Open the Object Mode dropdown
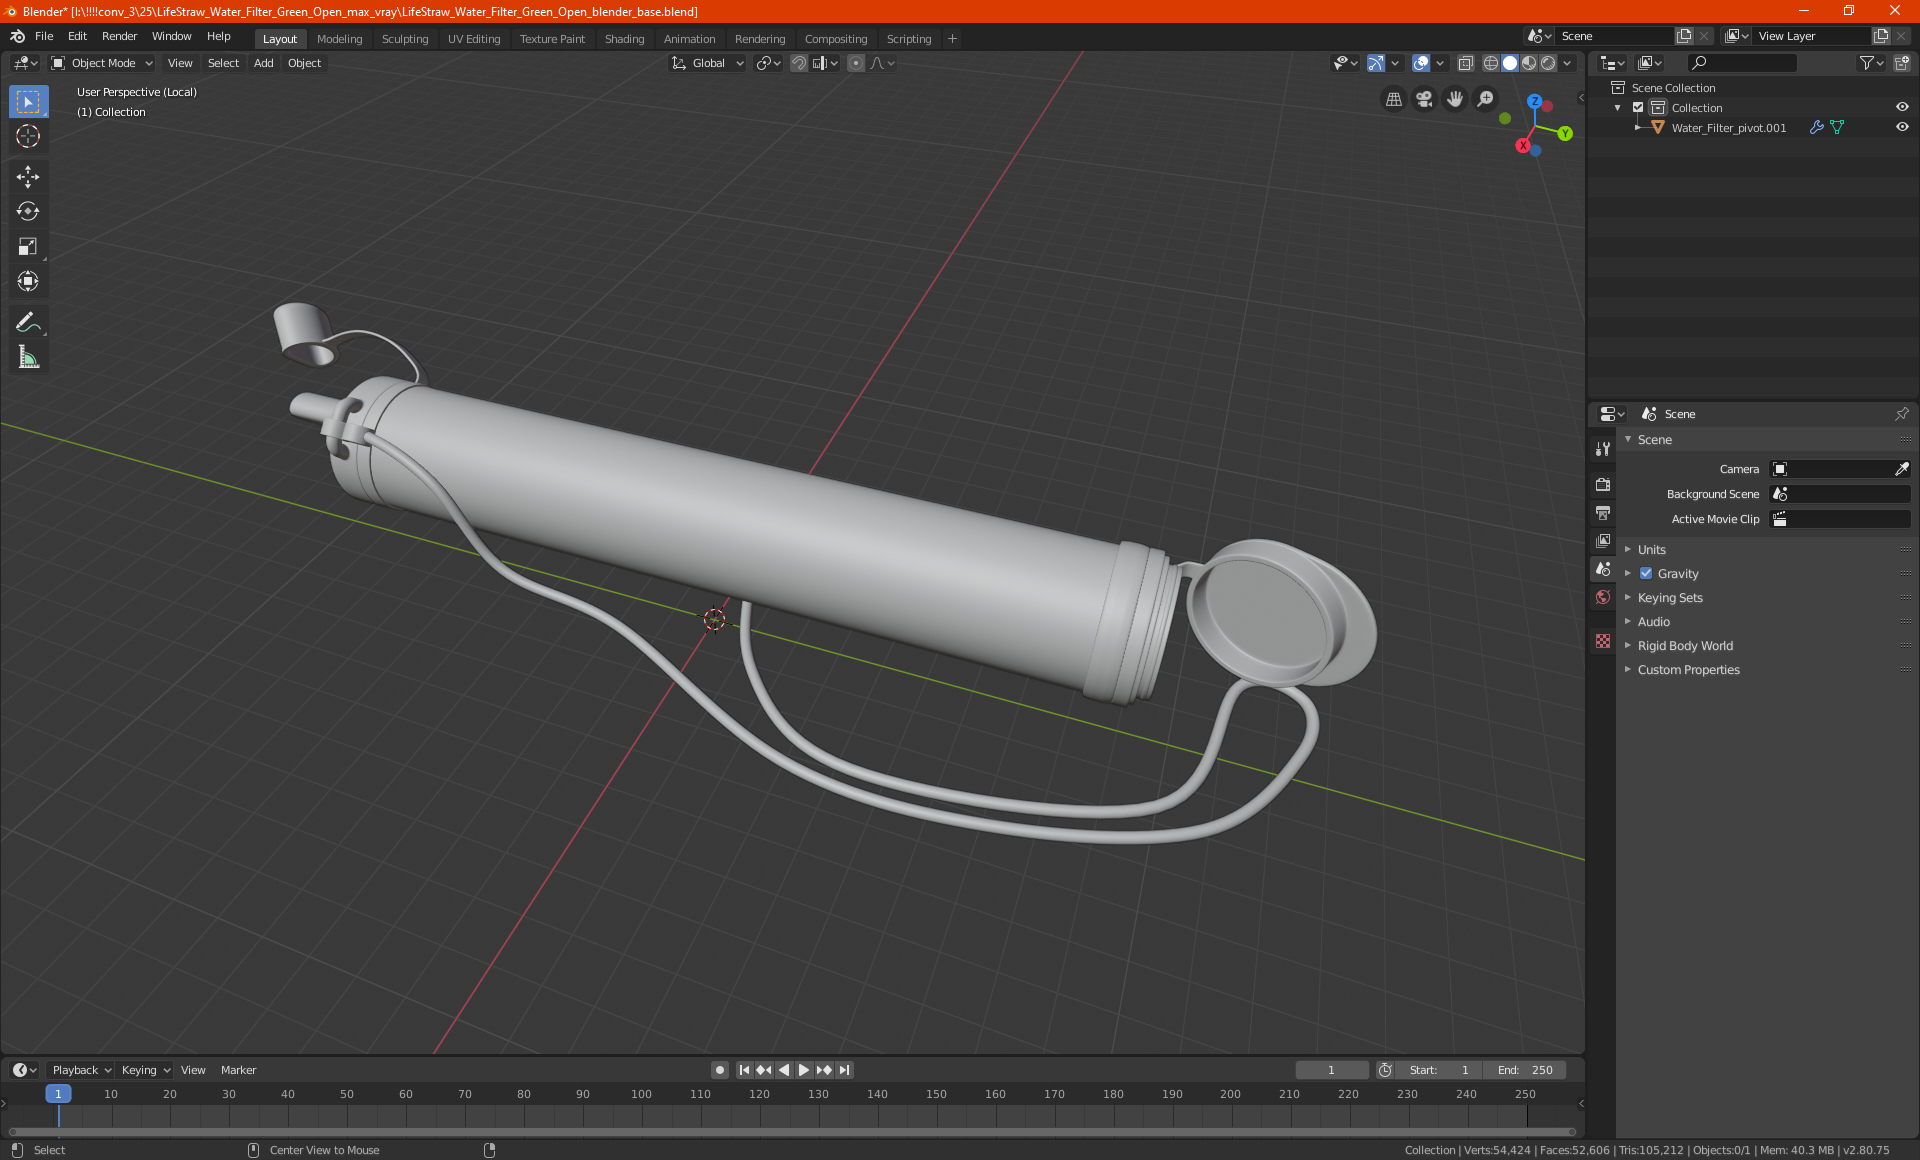Image resolution: width=1920 pixels, height=1160 pixels. (102, 63)
